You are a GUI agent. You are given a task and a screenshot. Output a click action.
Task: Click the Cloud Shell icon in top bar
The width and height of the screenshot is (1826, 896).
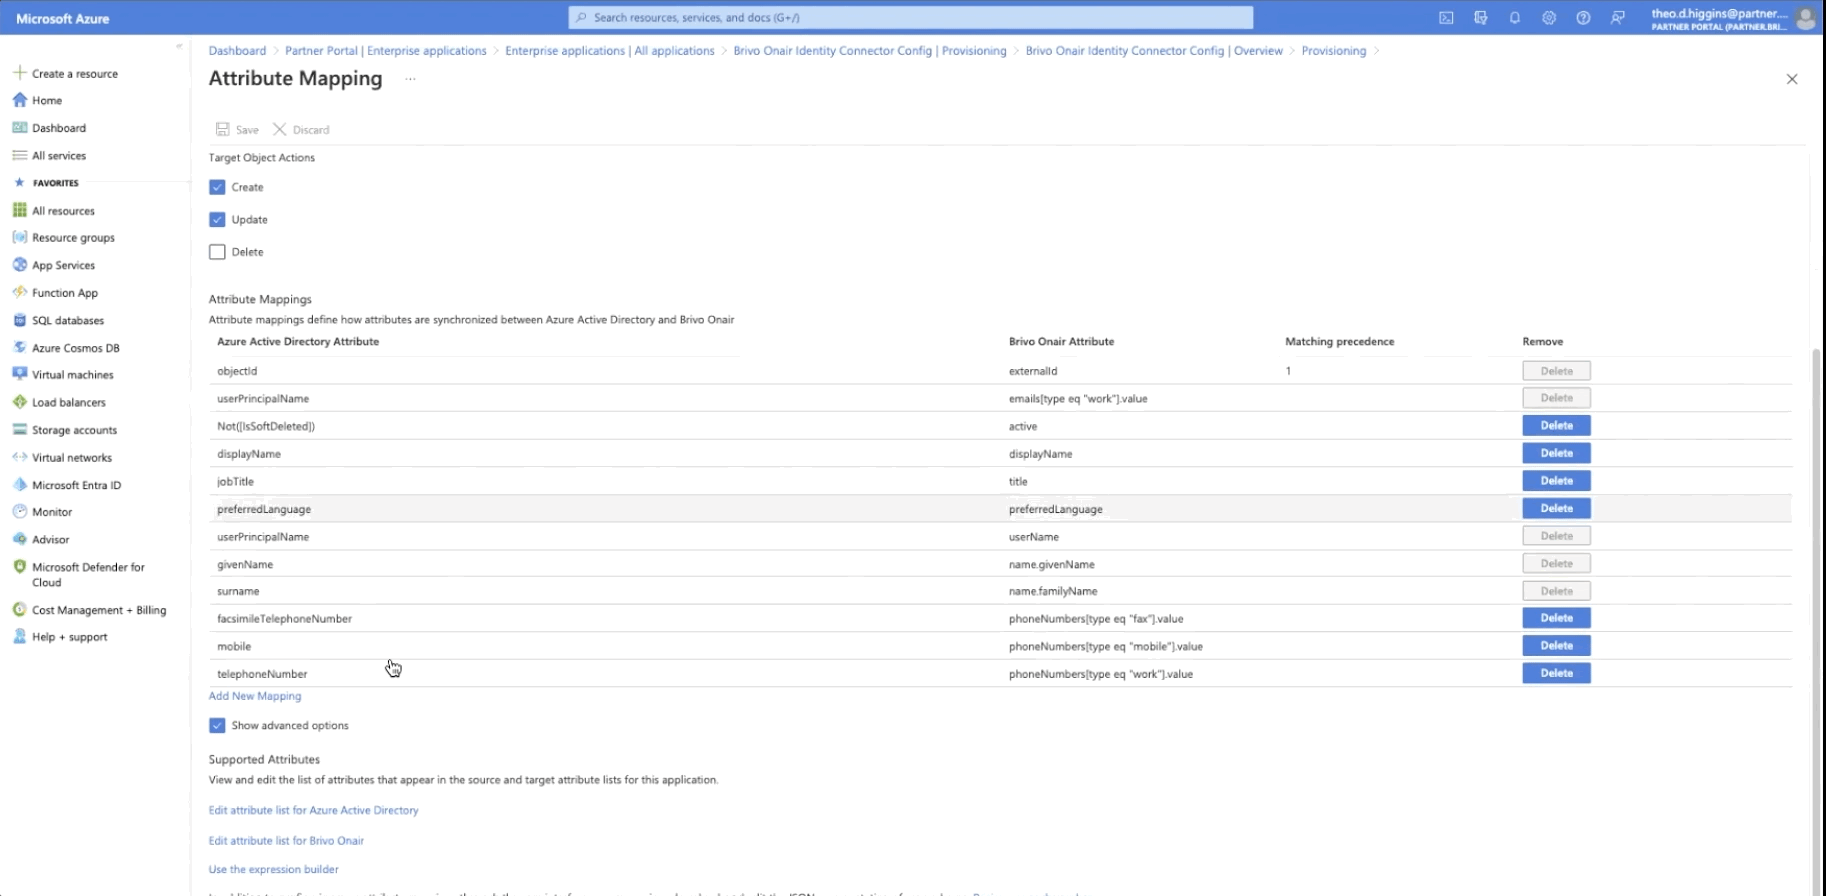coord(1446,18)
